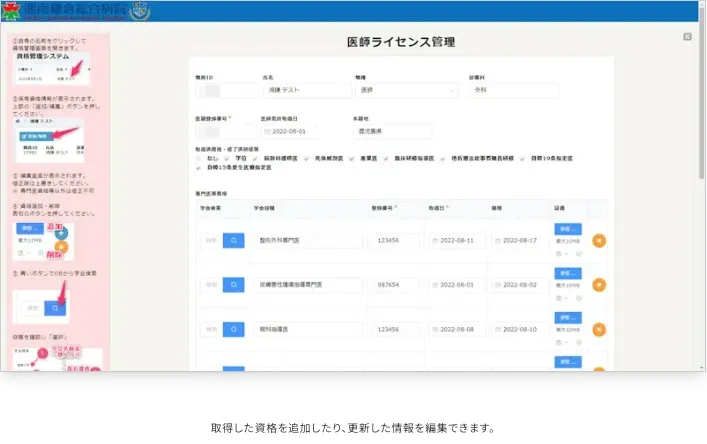Click the crest emblem in the blue header
Screen dimensions: 707x444
click(x=140, y=11)
